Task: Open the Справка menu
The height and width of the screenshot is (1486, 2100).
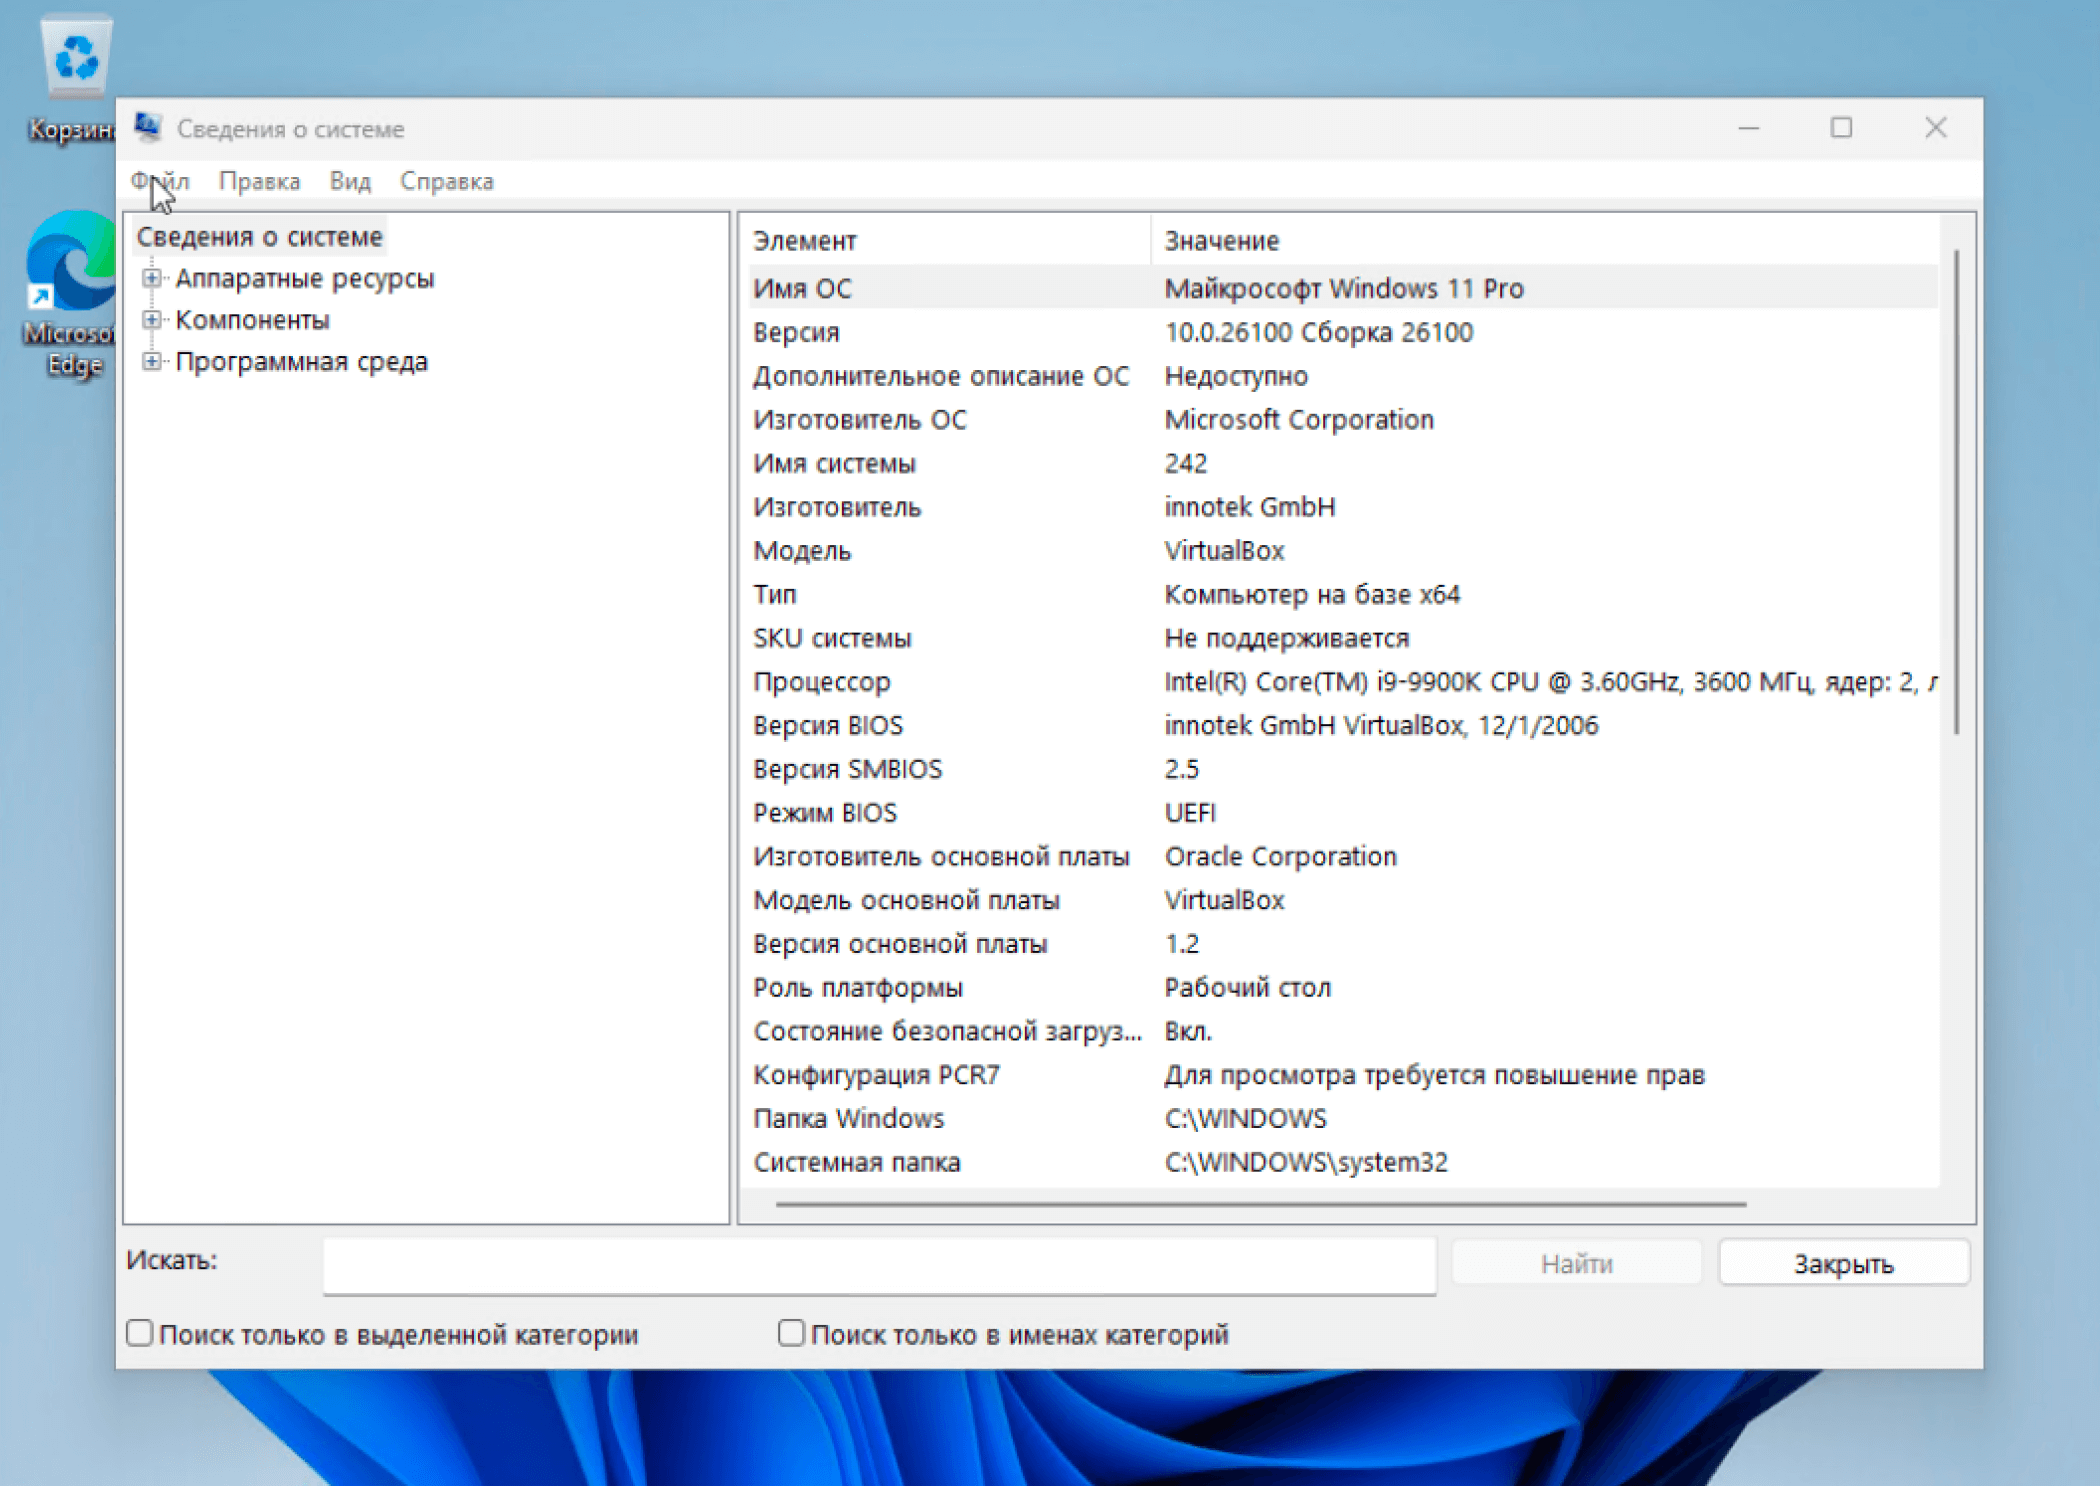Action: (x=446, y=181)
